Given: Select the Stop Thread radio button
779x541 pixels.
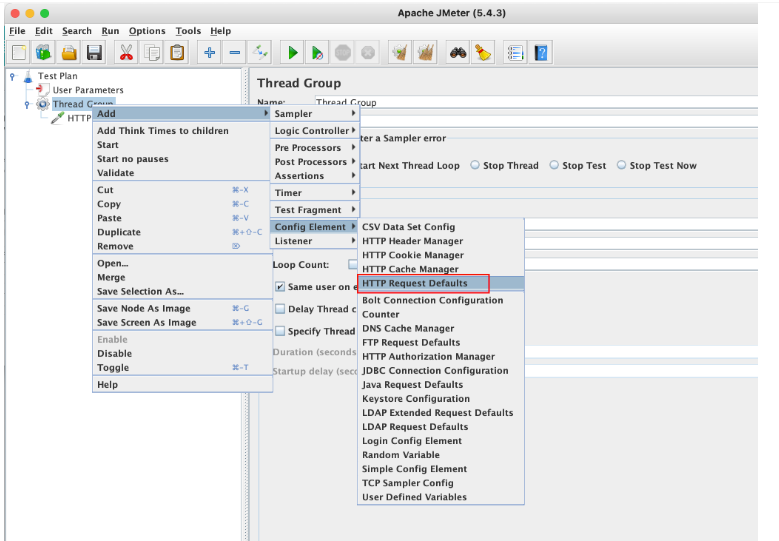Looking at the screenshot, I should coord(475,165).
